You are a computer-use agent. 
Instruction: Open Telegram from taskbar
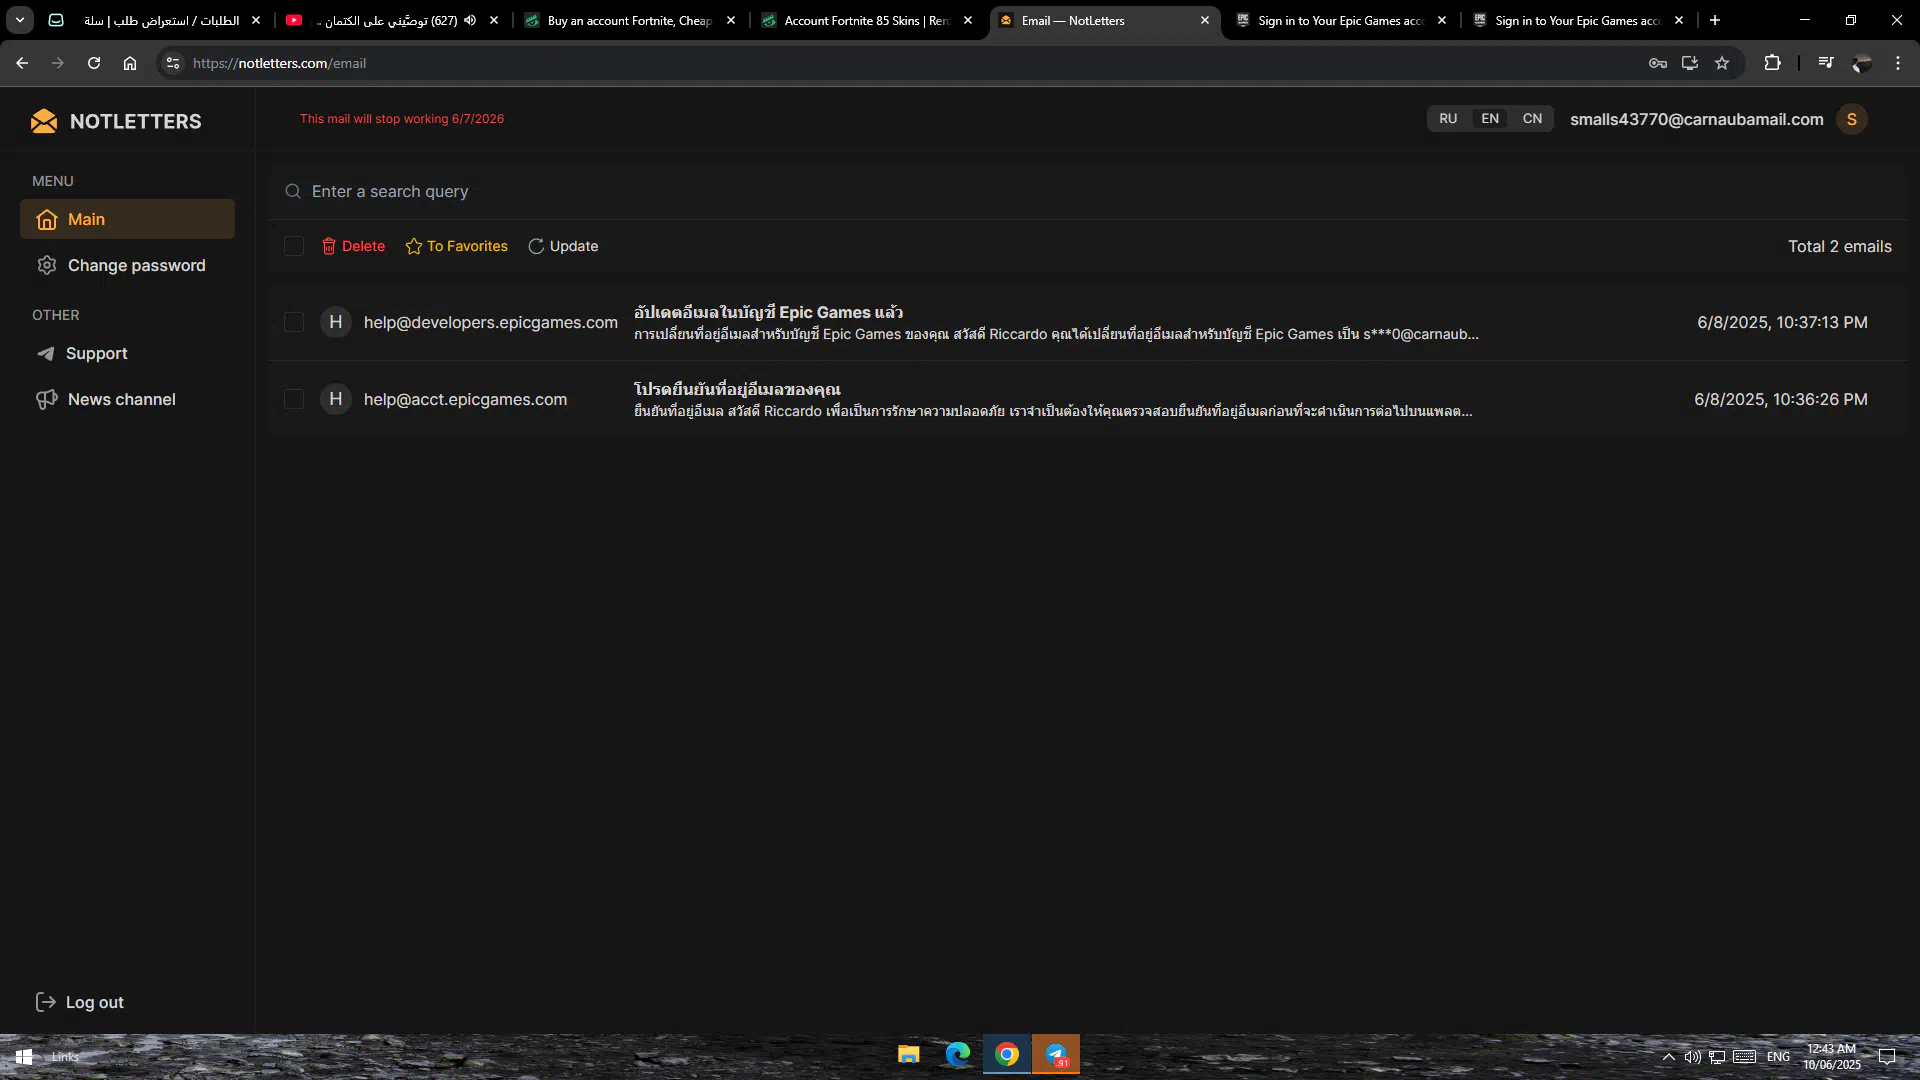point(1056,1055)
